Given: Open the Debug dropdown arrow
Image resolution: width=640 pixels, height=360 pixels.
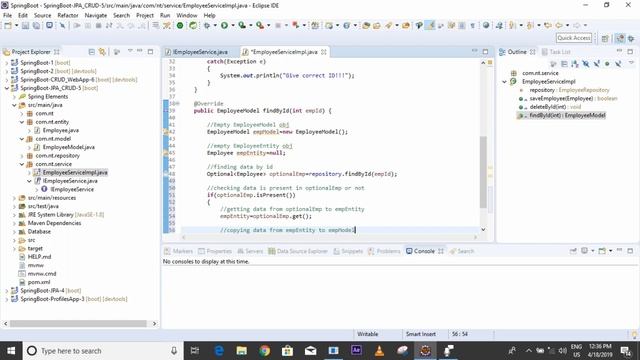Looking at the screenshot, I should [215, 25].
